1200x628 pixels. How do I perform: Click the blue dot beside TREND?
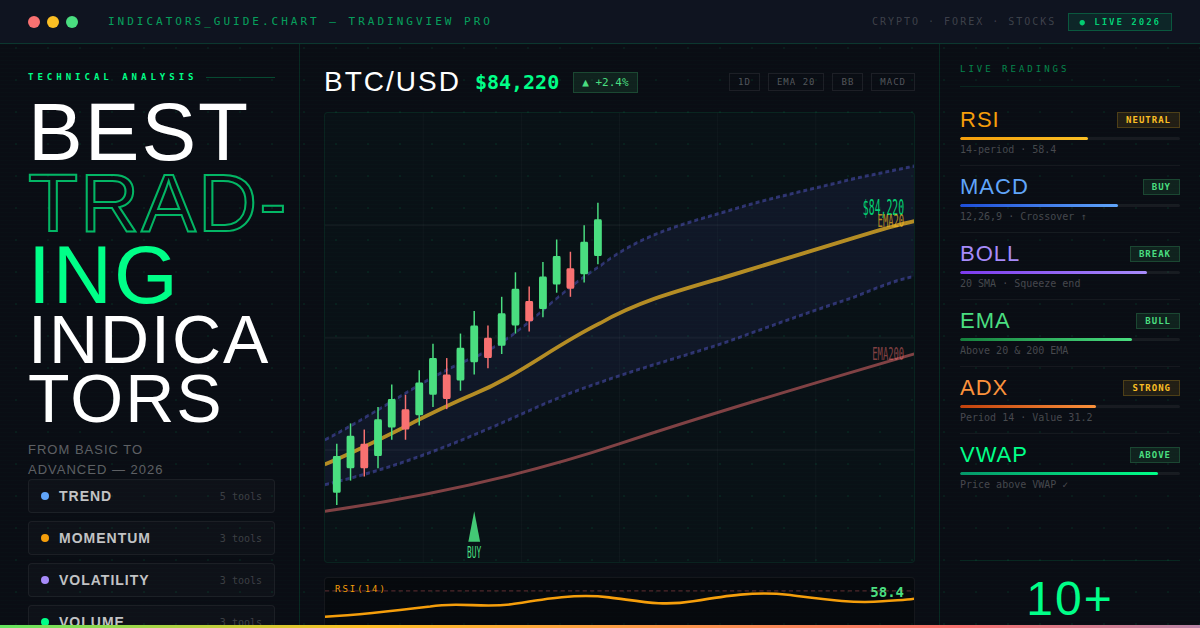tap(45, 496)
